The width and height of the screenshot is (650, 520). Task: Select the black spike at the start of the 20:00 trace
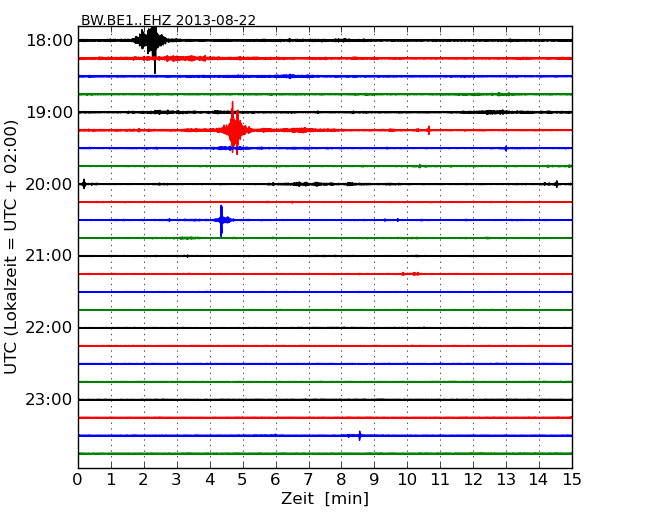tap(84, 184)
